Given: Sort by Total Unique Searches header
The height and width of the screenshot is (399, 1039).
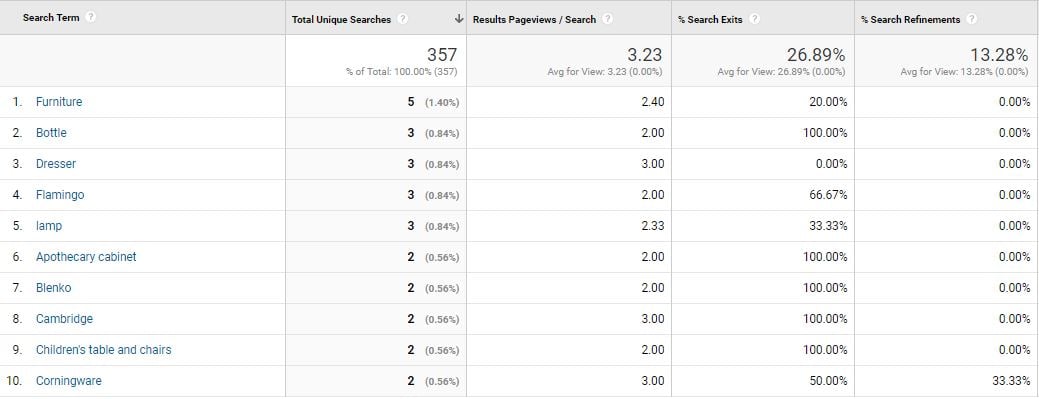Looking at the screenshot, I should (341, 20).
